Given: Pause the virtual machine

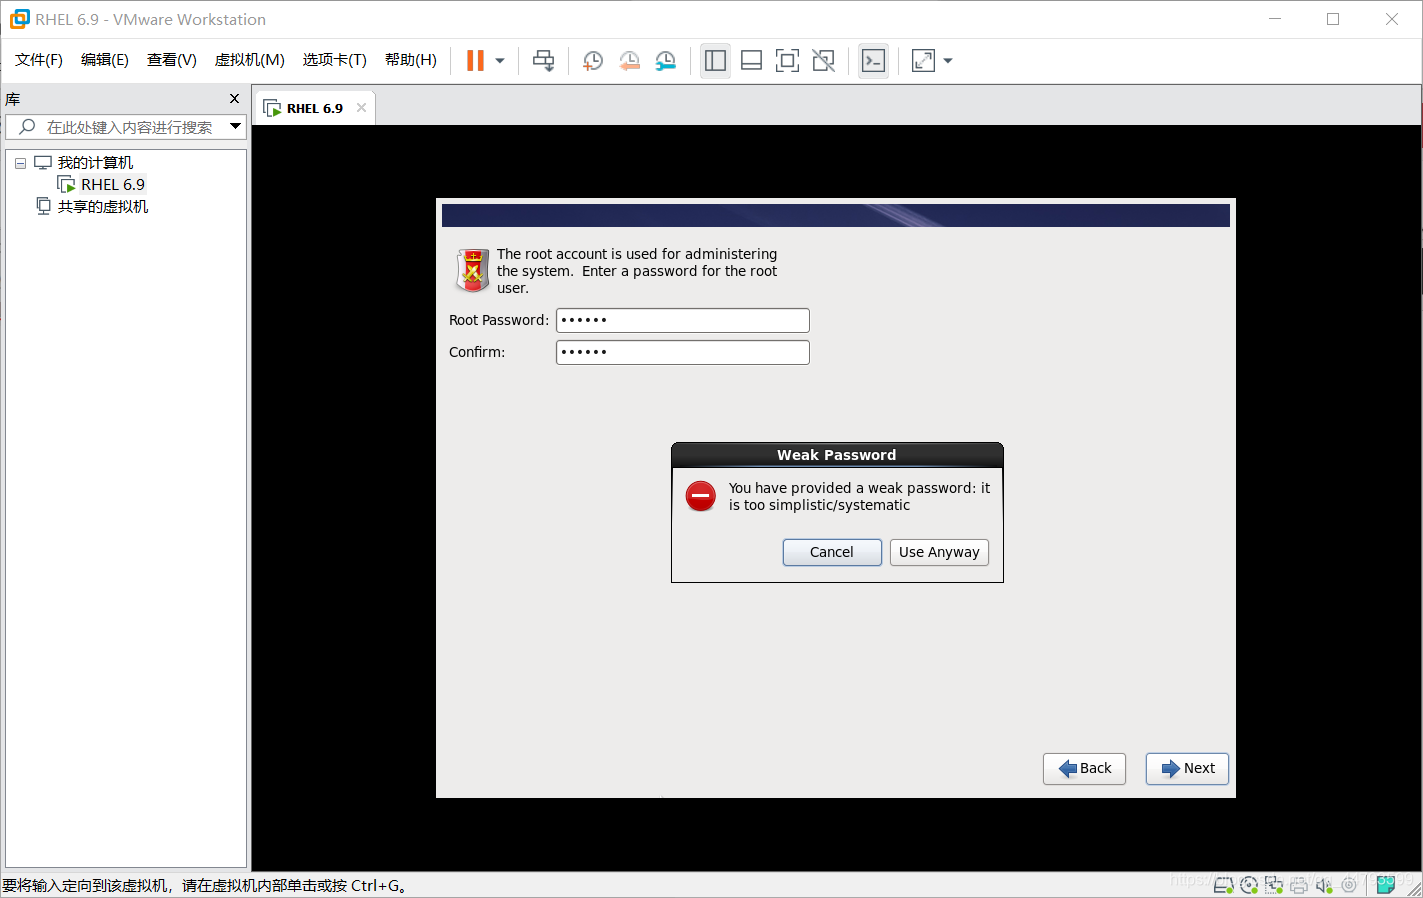Looking at the screenshot, I should 475,61.
